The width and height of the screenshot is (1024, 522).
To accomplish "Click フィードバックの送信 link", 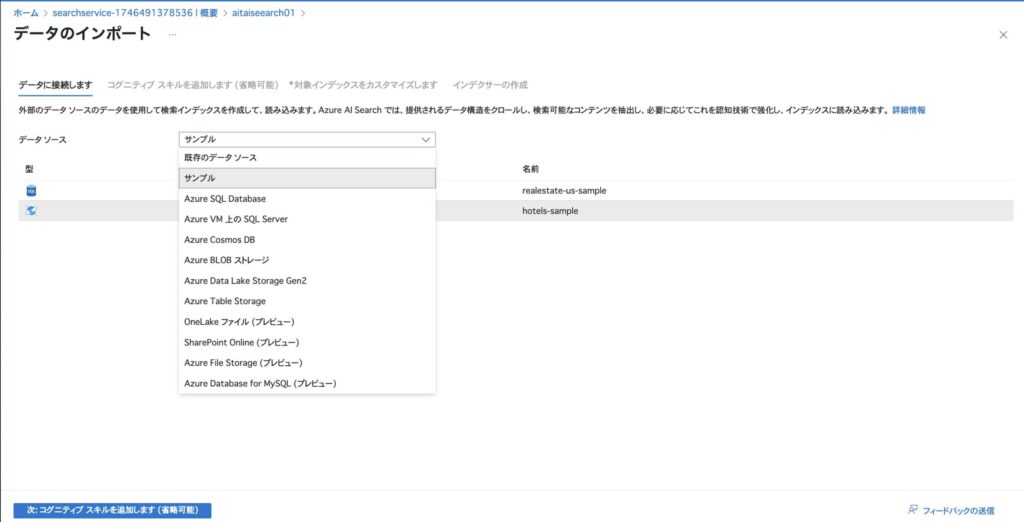I will (958, 510).
